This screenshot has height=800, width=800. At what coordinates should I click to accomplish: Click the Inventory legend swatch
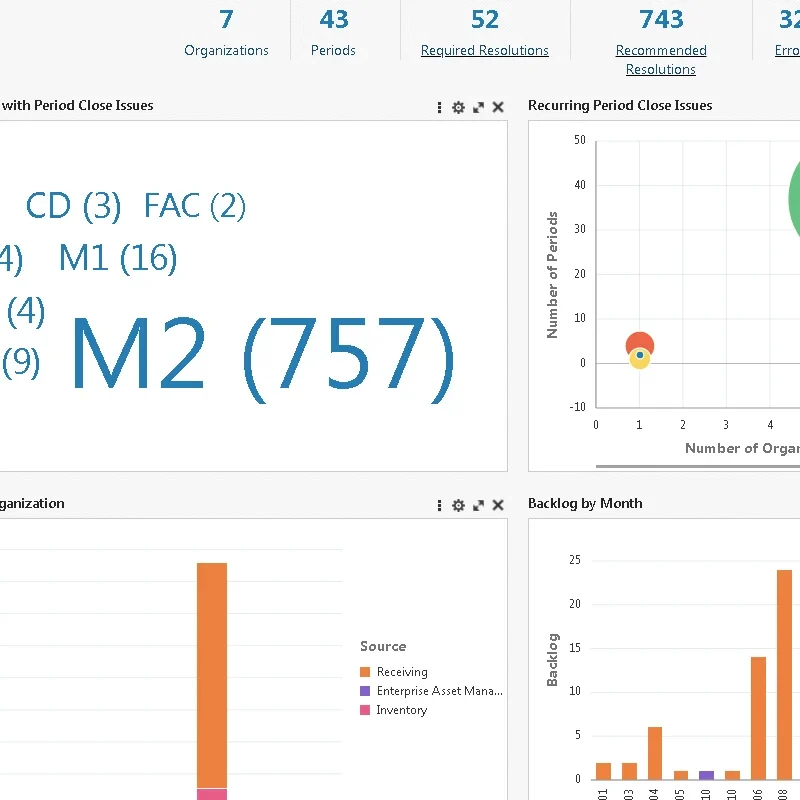(x=365, y=710)
